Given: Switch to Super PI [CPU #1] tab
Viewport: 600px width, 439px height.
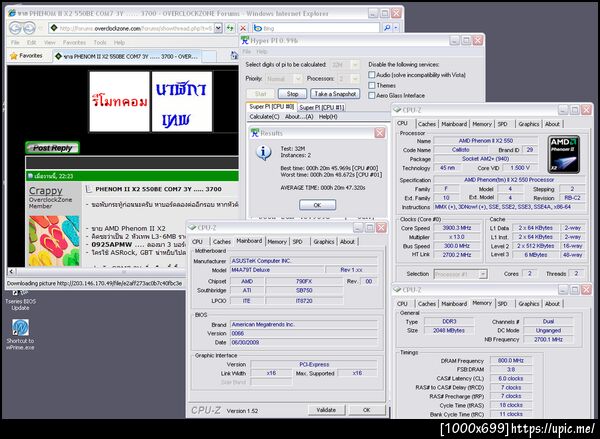Looking at the screenshot, I should click(x=321, y=108).
